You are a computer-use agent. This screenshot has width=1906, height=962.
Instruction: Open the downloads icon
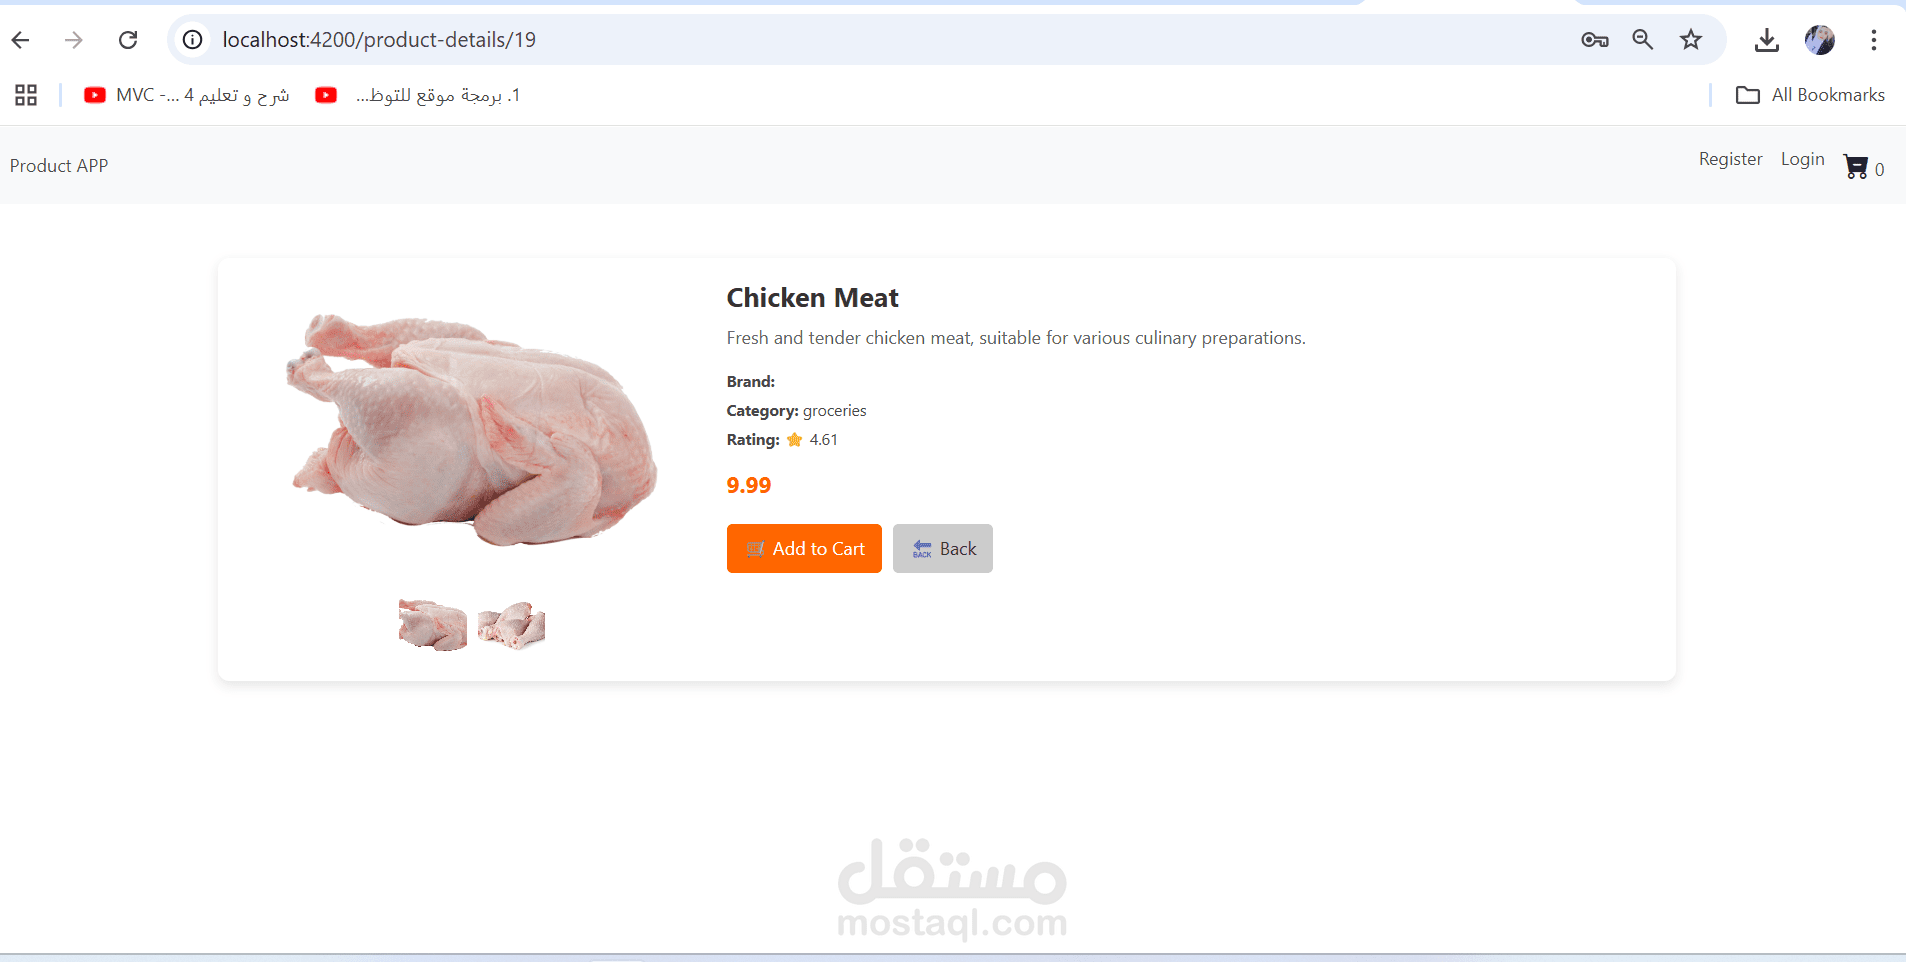coord(1767,40)
